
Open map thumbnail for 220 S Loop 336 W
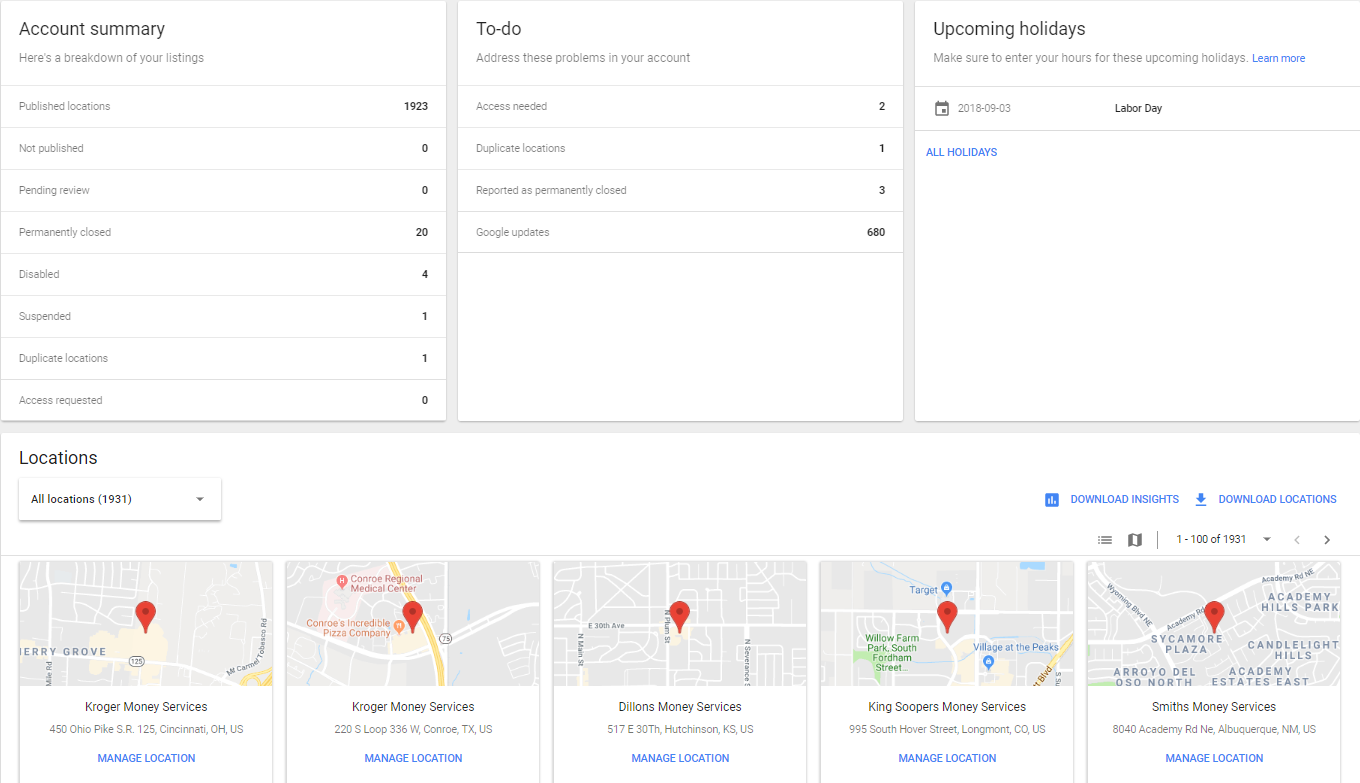click(x=413, y=623)
